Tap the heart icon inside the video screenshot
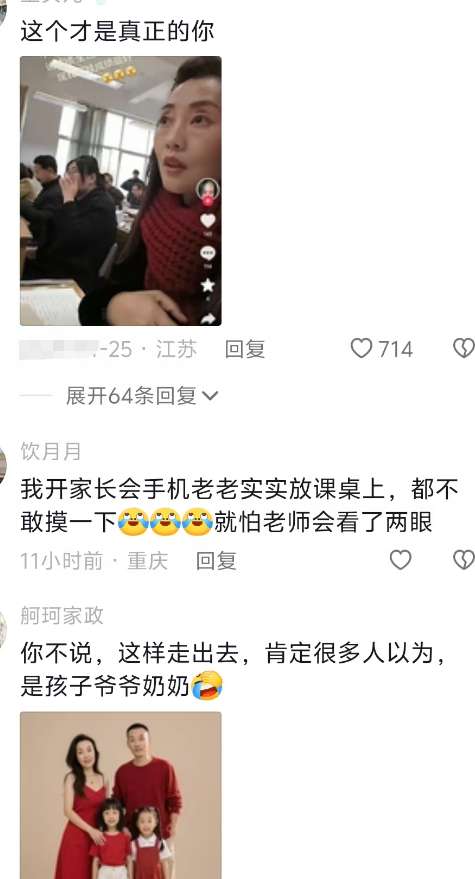The height and width of the screenshot is (879, 475). coord(208,220)
